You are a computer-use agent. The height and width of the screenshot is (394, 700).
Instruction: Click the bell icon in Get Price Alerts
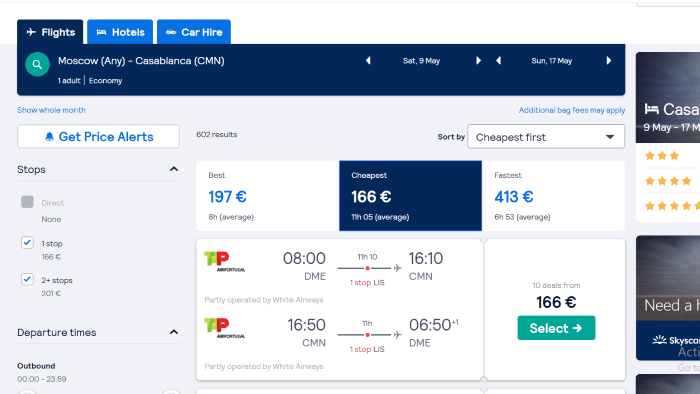coord(50,137)
